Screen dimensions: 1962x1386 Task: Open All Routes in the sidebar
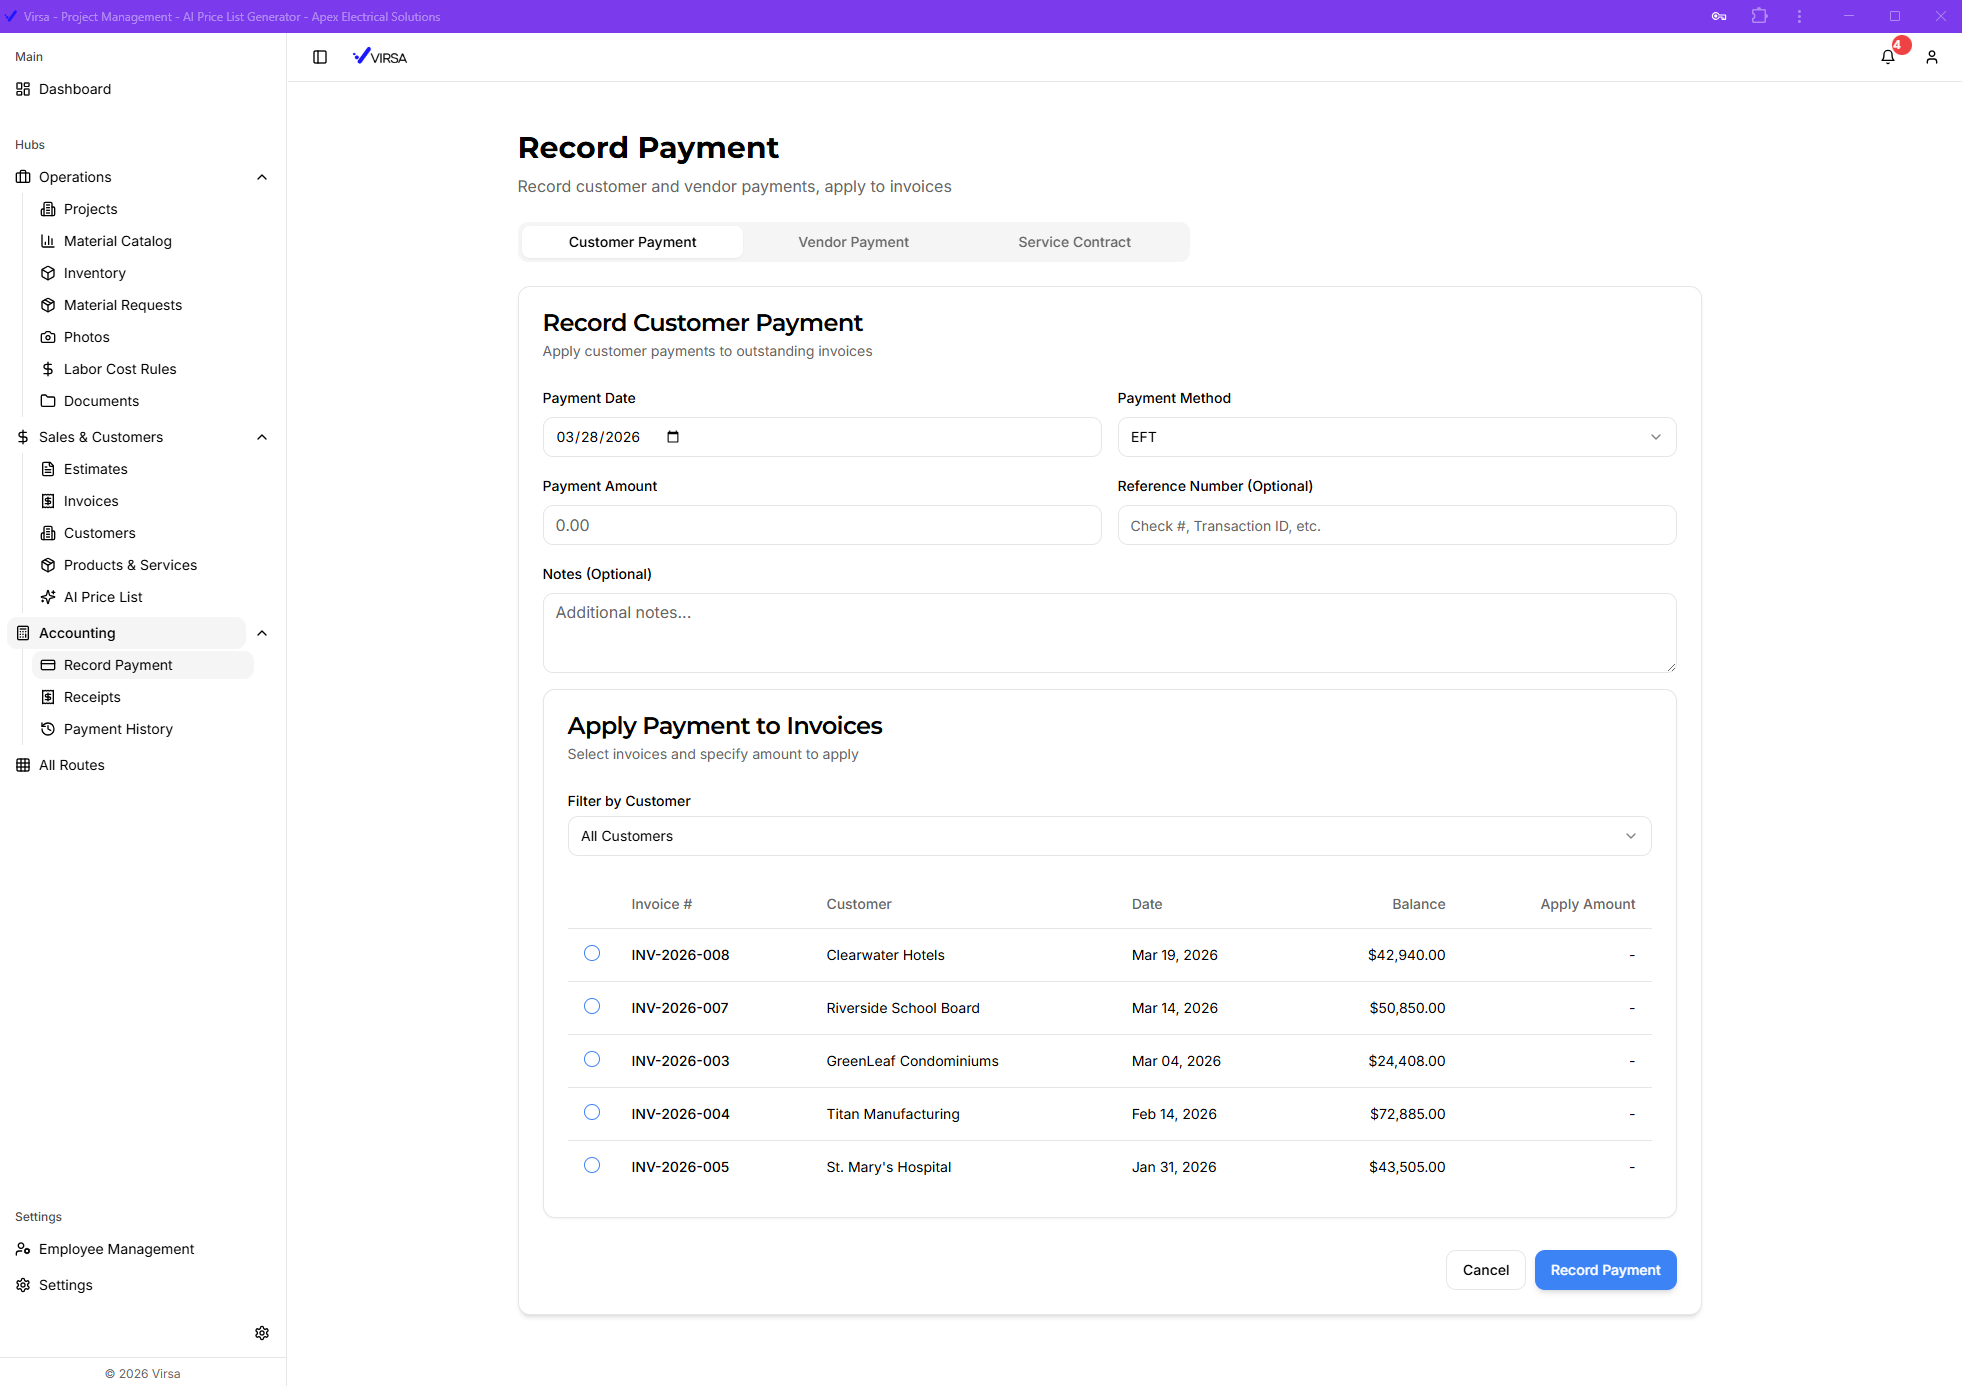click(x=71, y=765)
